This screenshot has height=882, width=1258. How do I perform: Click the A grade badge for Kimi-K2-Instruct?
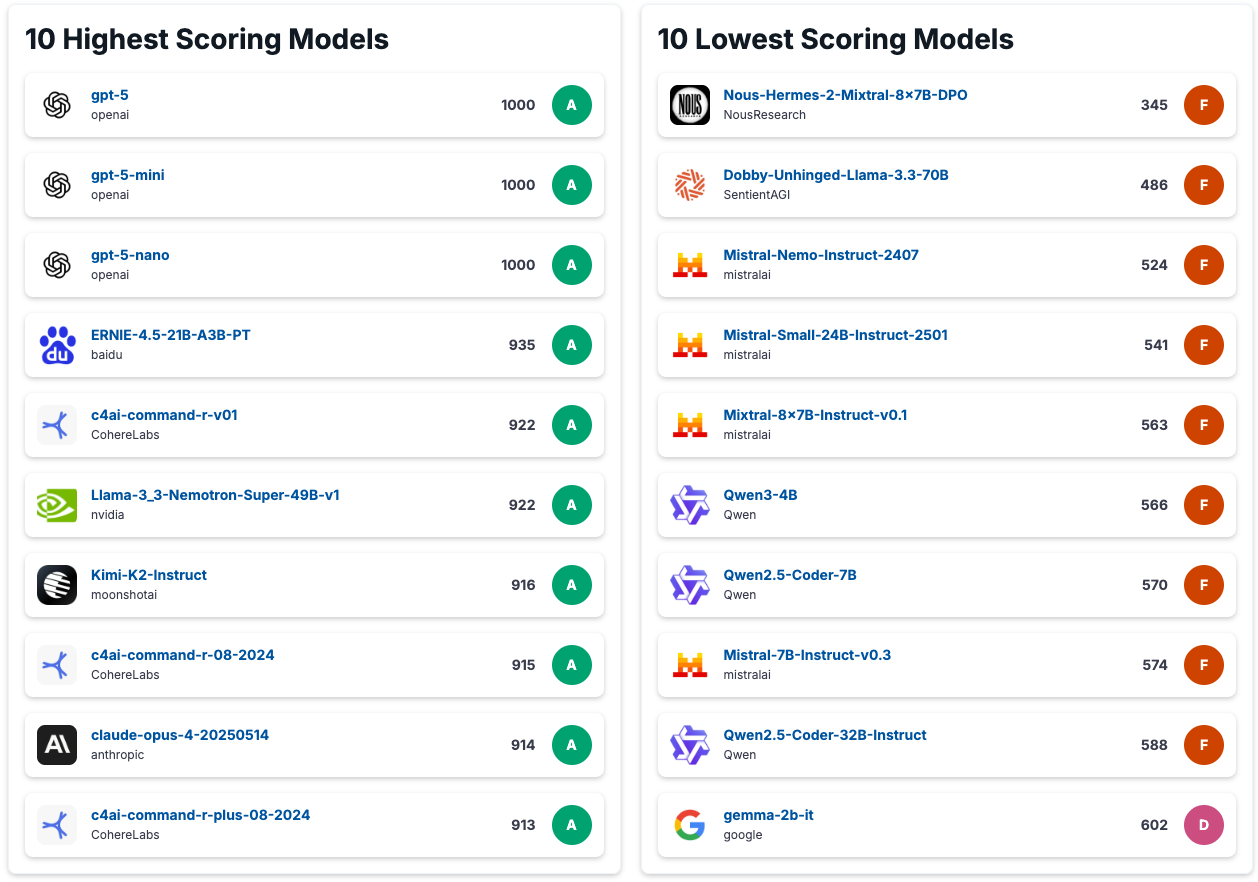coord(572,585)
